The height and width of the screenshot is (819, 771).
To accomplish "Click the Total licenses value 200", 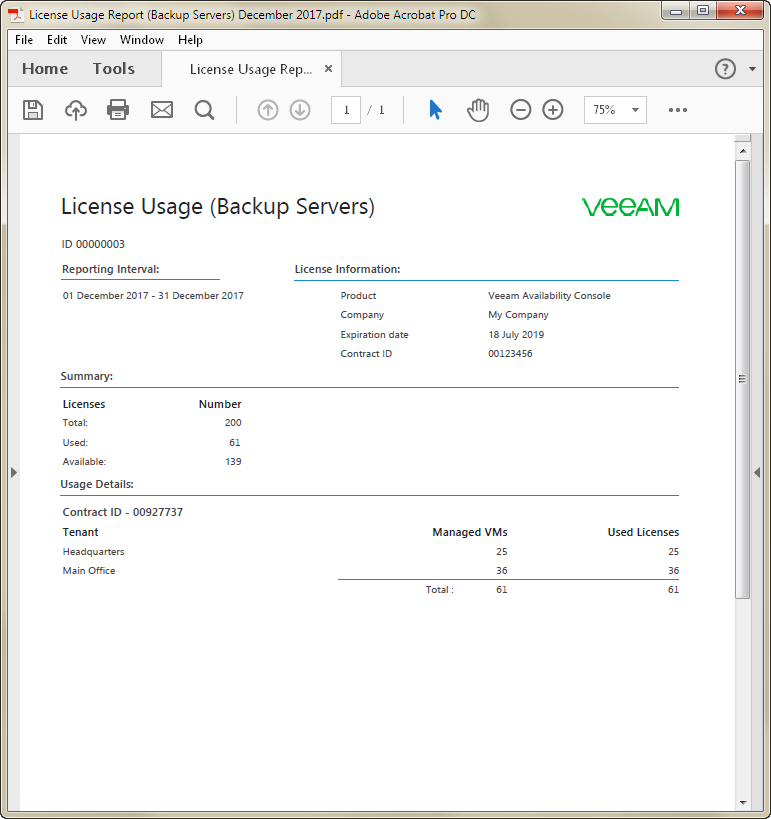I will pyautogui.click(x=233, y=423).
